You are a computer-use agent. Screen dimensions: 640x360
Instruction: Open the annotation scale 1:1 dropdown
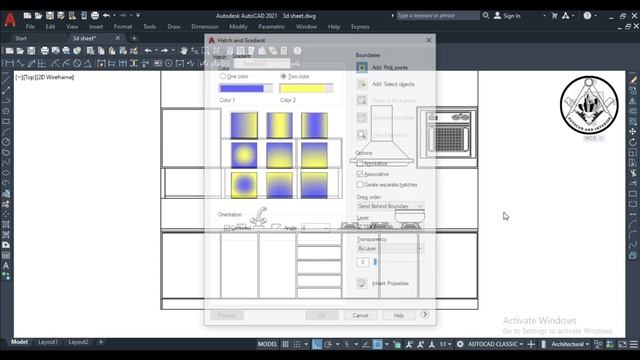pyautogui.click(x=445, y=344)
